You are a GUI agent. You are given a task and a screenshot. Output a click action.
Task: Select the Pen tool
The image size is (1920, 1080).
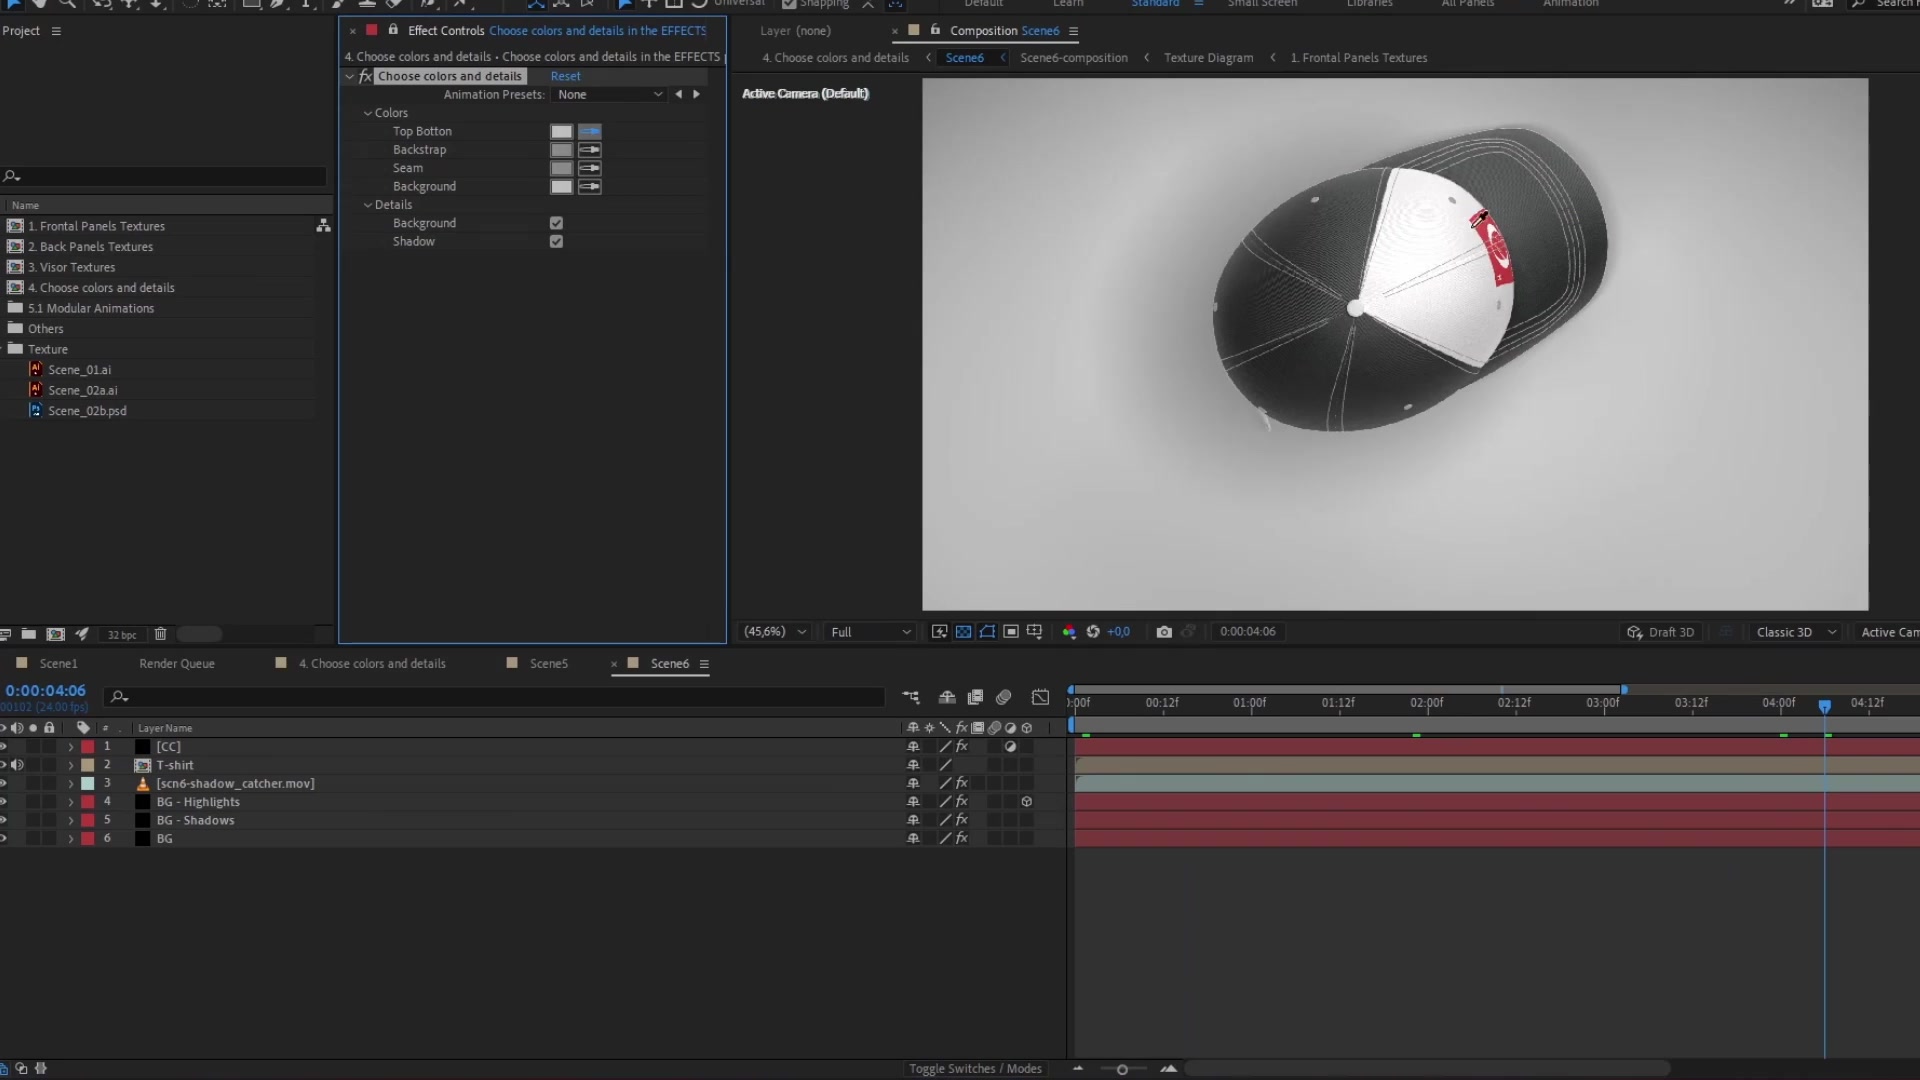(x=274, y=4)
